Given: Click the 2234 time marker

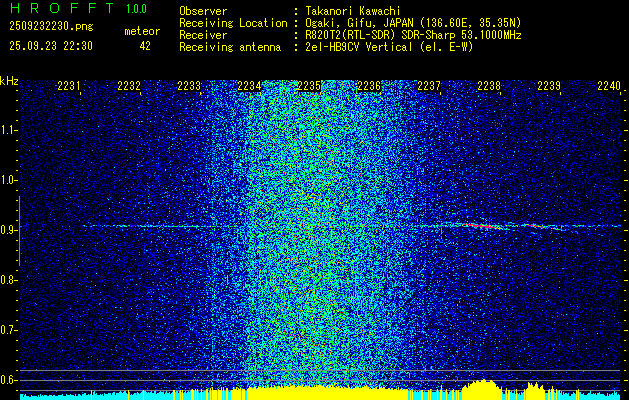Looking at the screenshot, I should [249, 86].
